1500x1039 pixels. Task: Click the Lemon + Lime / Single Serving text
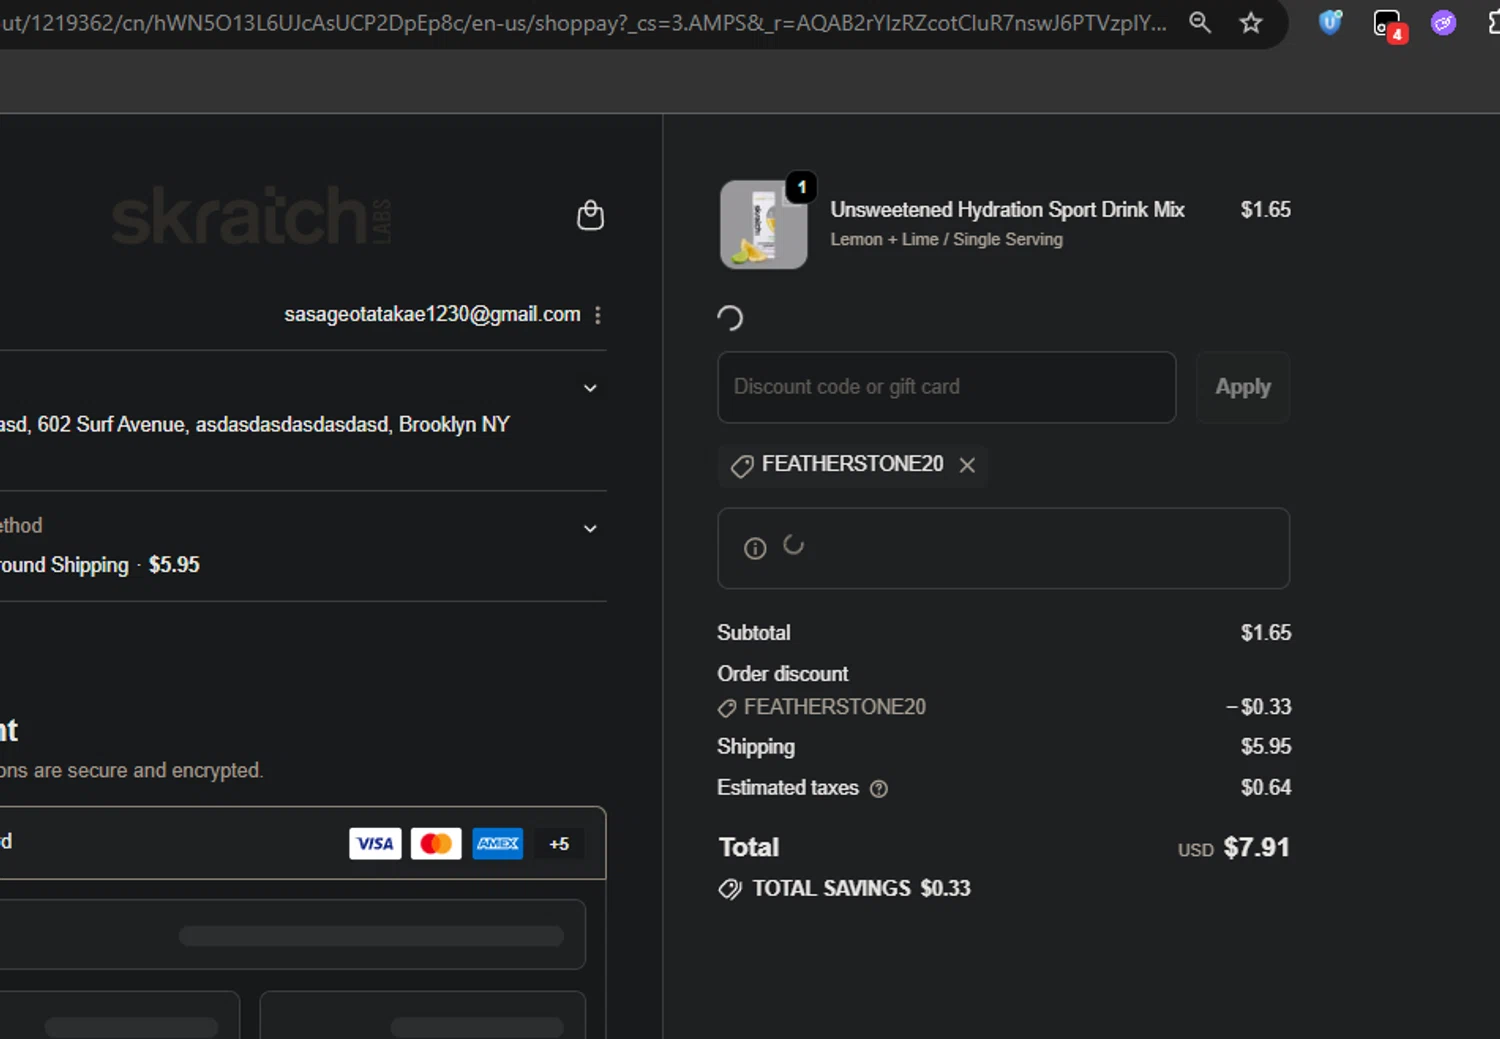[x=946, y=239]
